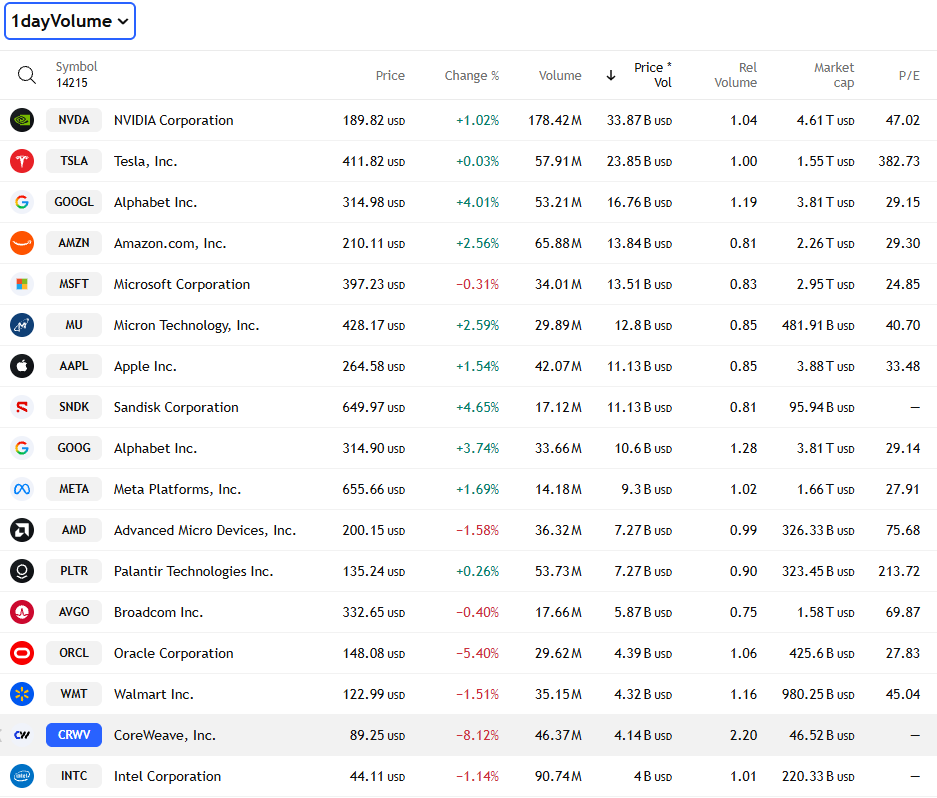Open the MU ticker badge
This screenshot has width=937, height=798.
tap(74, 325)
